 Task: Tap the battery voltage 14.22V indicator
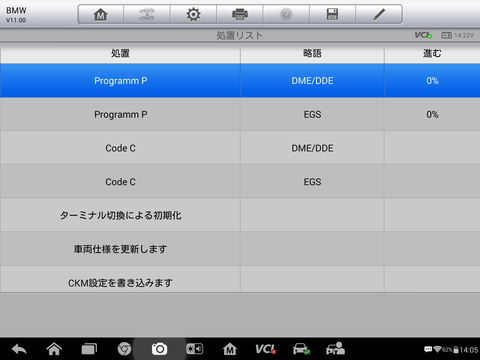457,35
